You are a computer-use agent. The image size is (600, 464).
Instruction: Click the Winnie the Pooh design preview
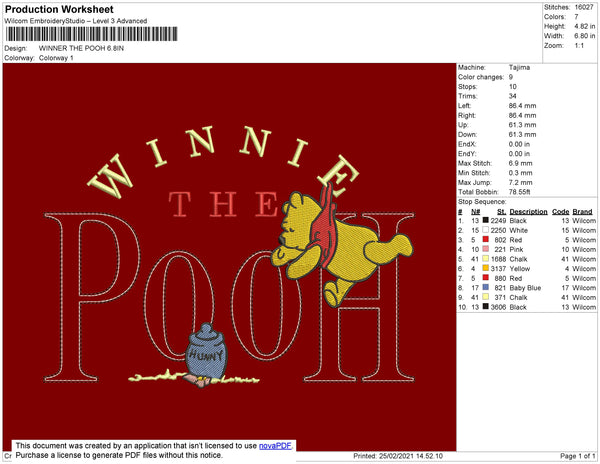point(229,257)
